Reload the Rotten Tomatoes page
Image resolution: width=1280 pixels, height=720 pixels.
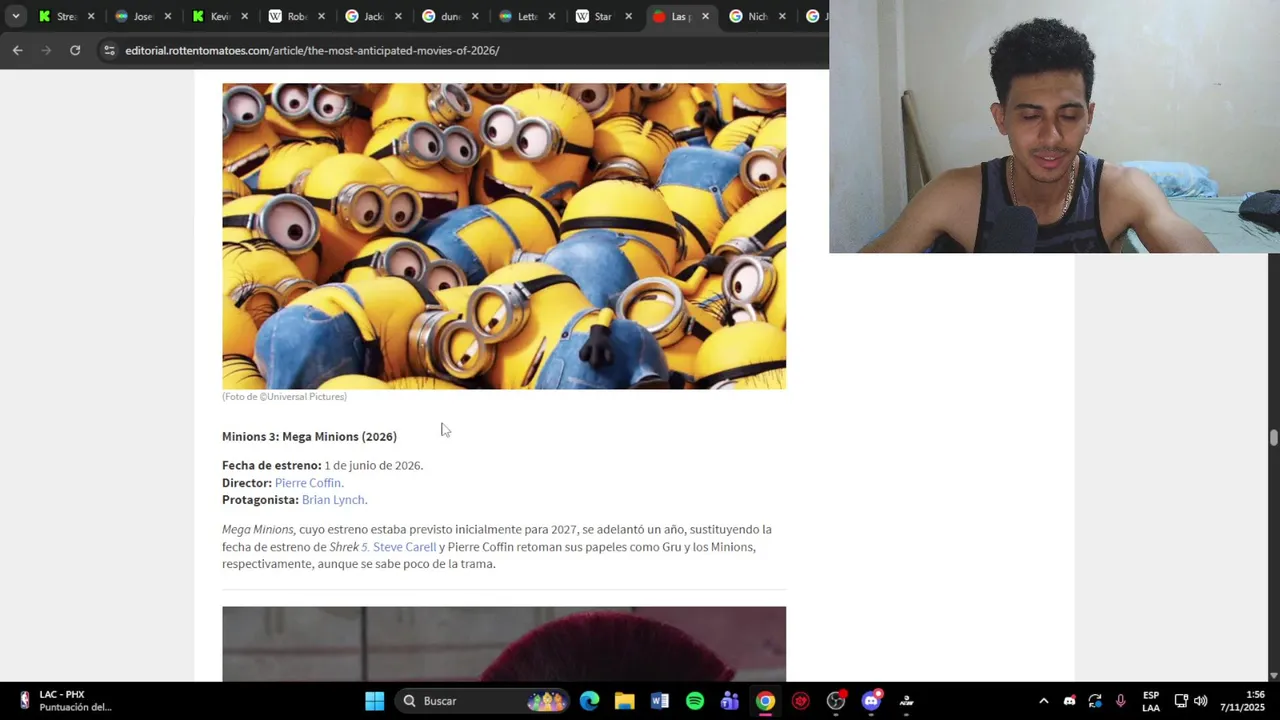(75, 50)
